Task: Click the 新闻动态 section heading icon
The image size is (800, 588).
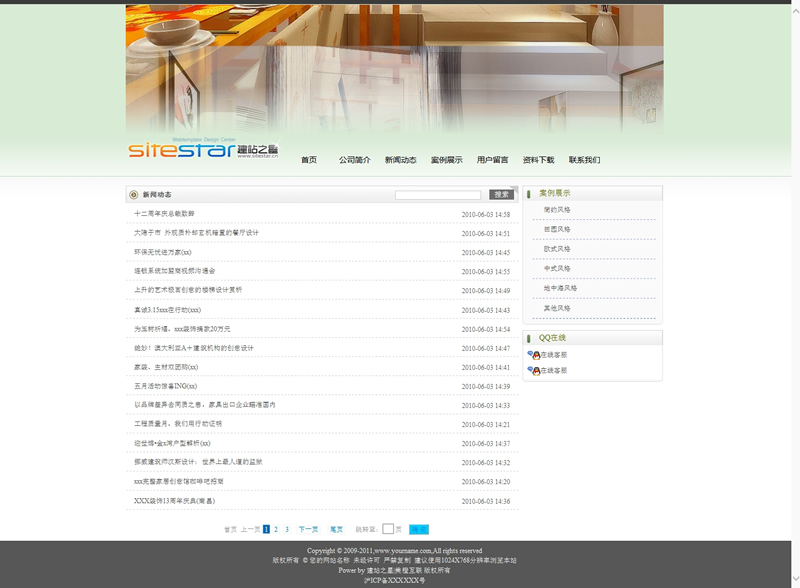Action: coord(134,195)
